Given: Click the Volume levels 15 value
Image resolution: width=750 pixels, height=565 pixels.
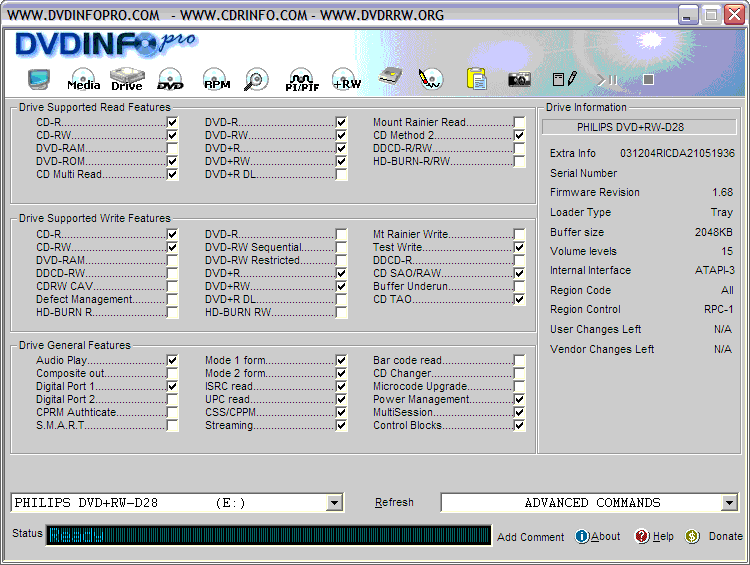Looking at the screenshot, I should pos(727,251).
